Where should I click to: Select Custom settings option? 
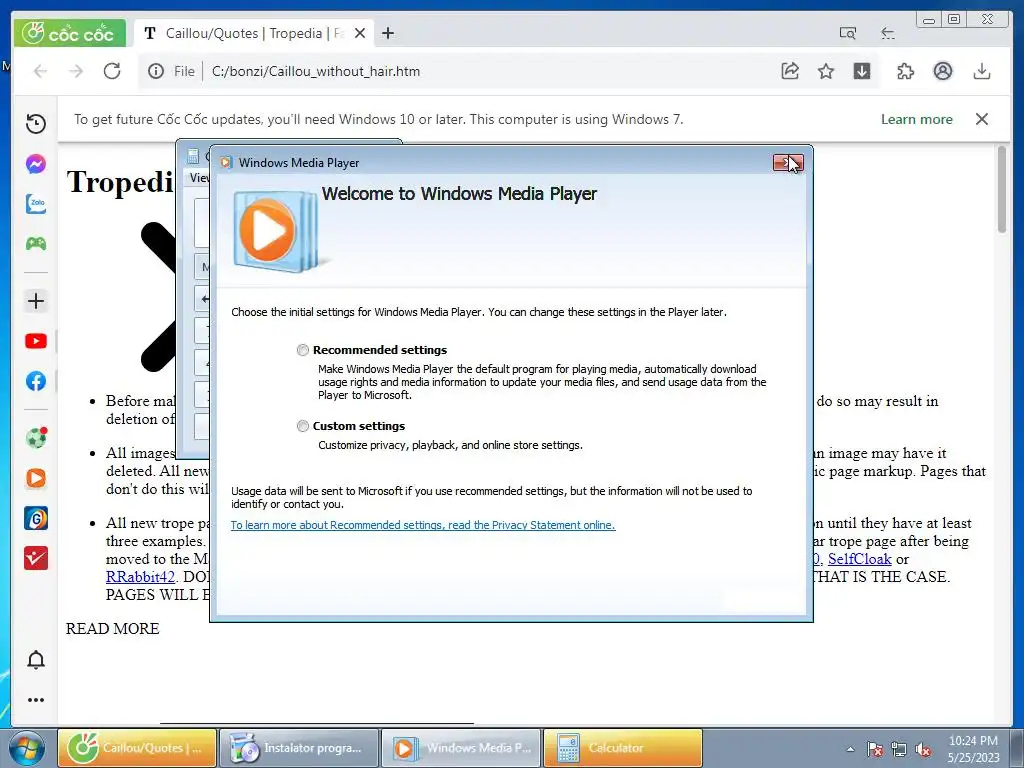click(x=302, y=426)
